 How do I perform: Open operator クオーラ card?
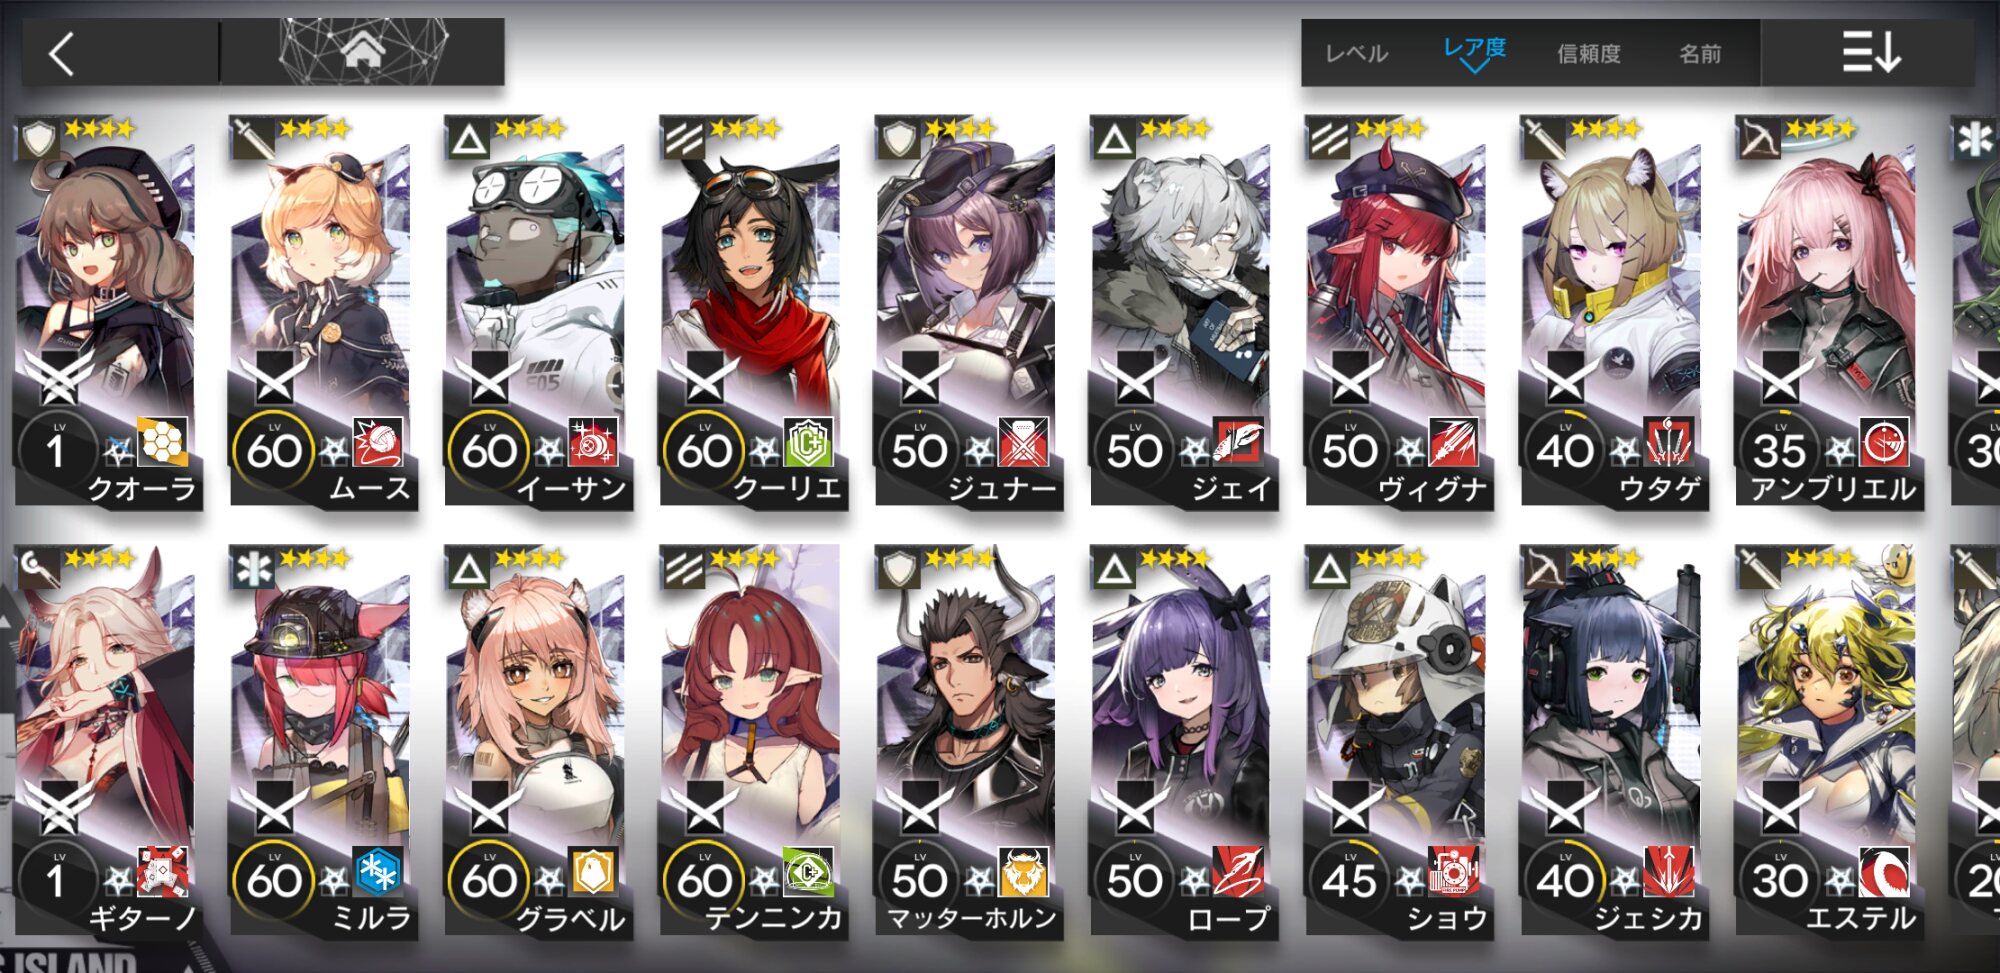(x=107, y=313)
